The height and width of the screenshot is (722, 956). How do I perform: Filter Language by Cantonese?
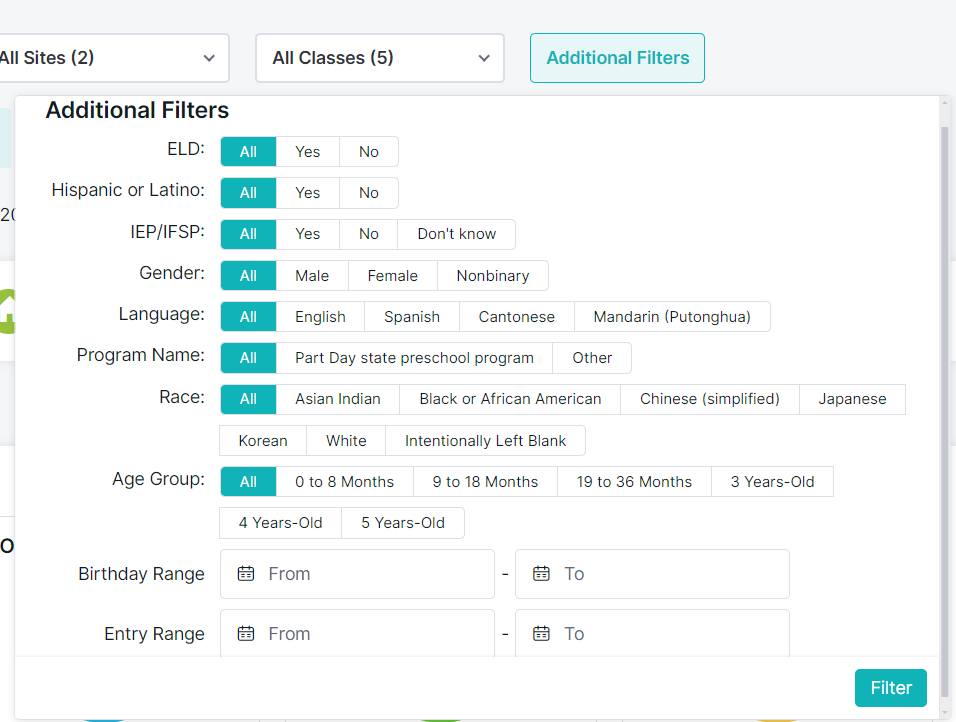516,316
